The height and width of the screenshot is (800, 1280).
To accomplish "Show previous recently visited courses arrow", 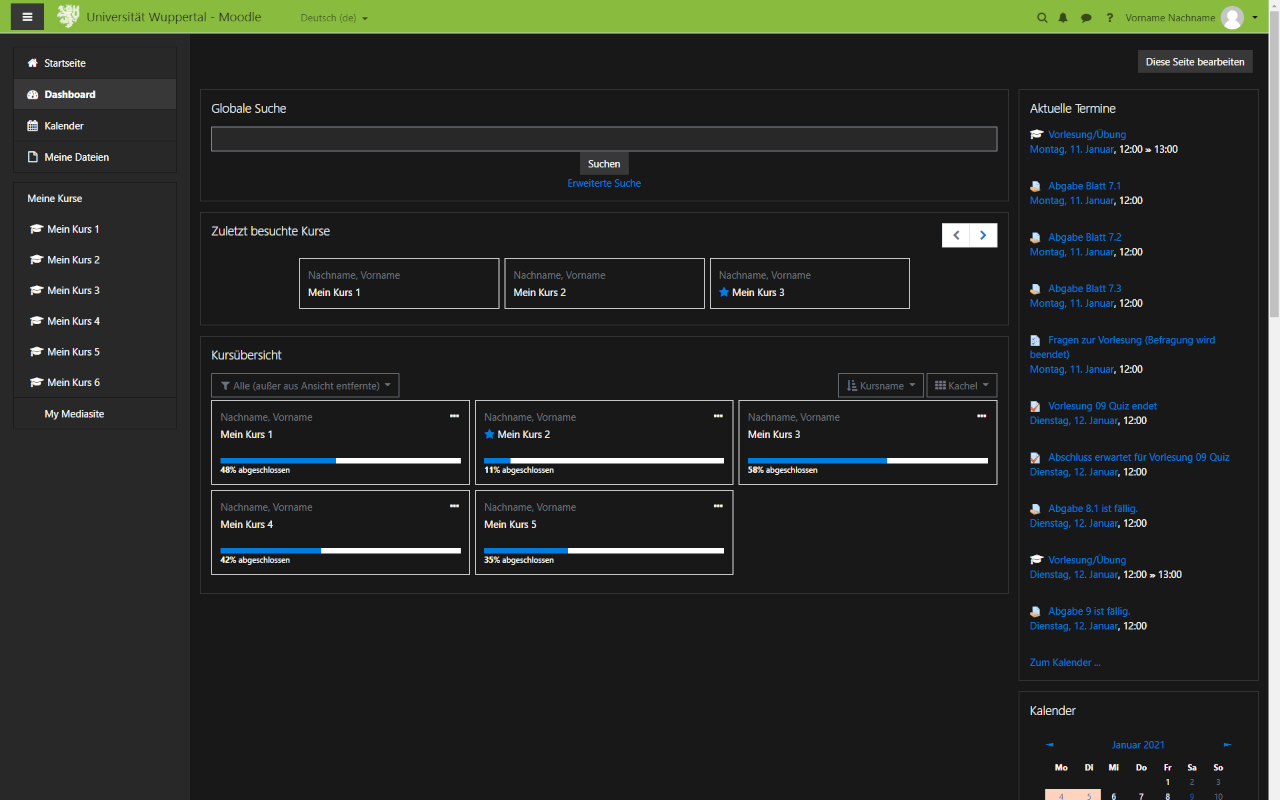I will (x=956, y=235).
